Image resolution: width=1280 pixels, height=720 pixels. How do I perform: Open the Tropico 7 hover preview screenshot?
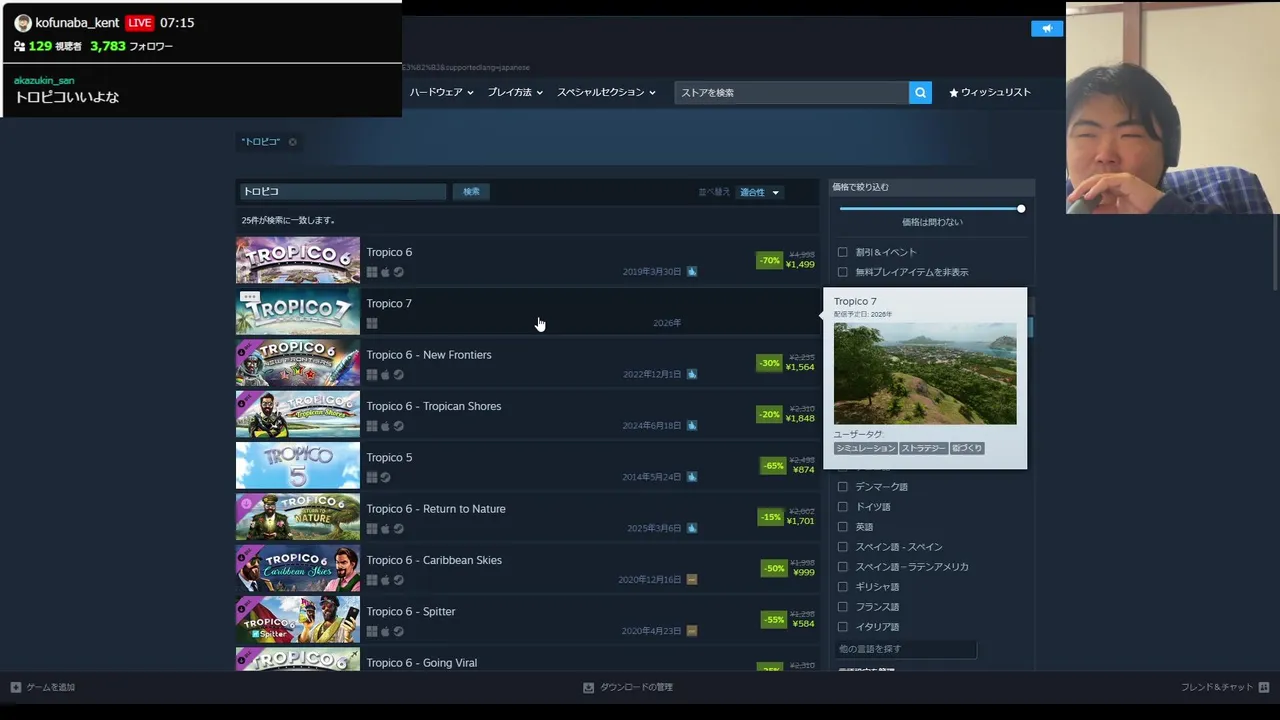925,373
